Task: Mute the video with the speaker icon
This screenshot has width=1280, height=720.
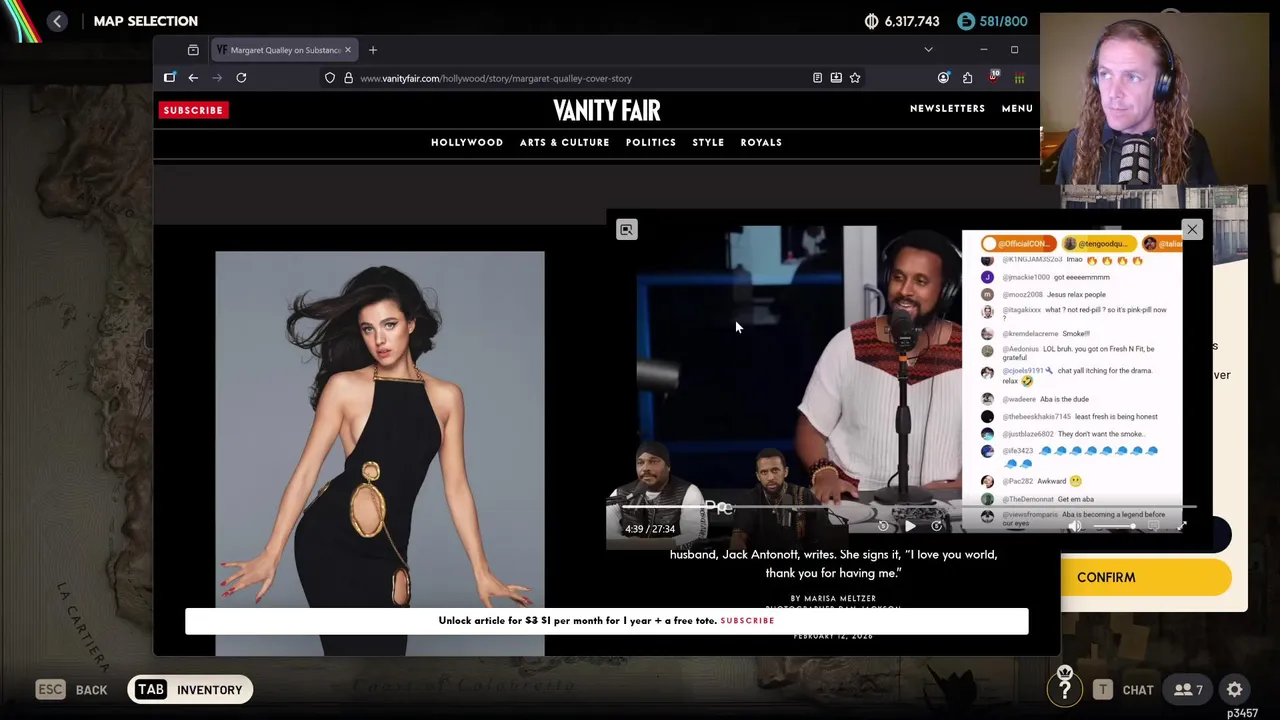Action: click(x=1075, y=526)
